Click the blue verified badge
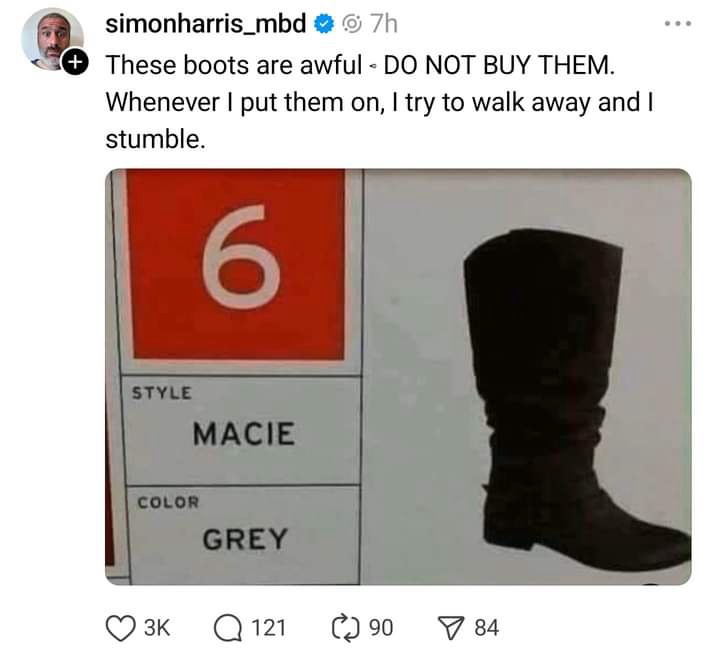This screenshot has width=720, height=661. coord(324,24)
